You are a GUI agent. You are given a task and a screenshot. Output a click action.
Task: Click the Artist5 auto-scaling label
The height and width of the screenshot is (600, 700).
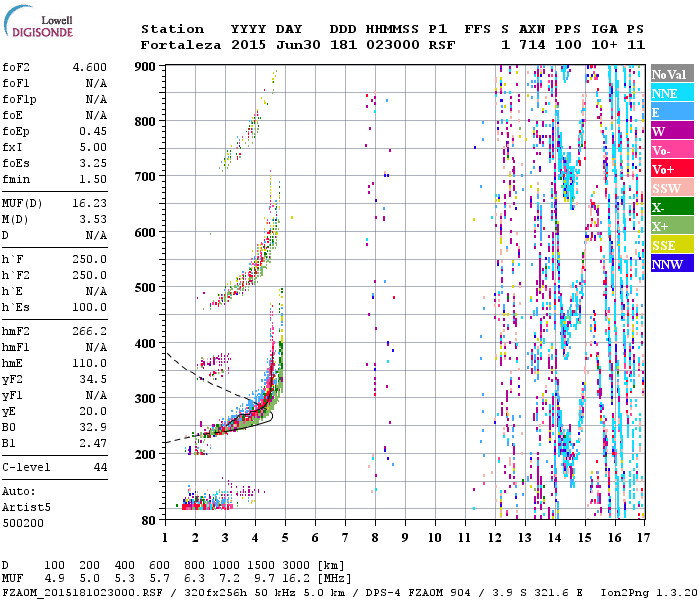[x=26, y=508]
